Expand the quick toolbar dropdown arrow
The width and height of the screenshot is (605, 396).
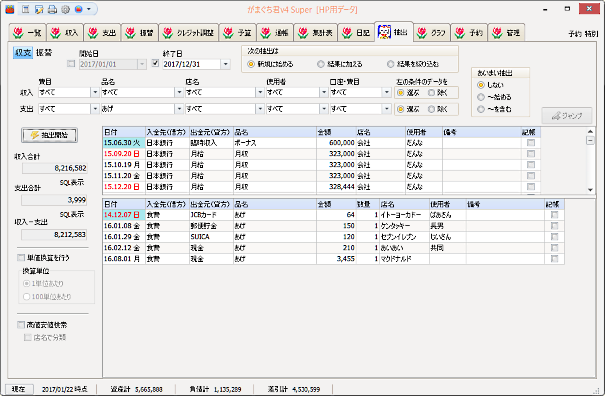pos(89,9)
